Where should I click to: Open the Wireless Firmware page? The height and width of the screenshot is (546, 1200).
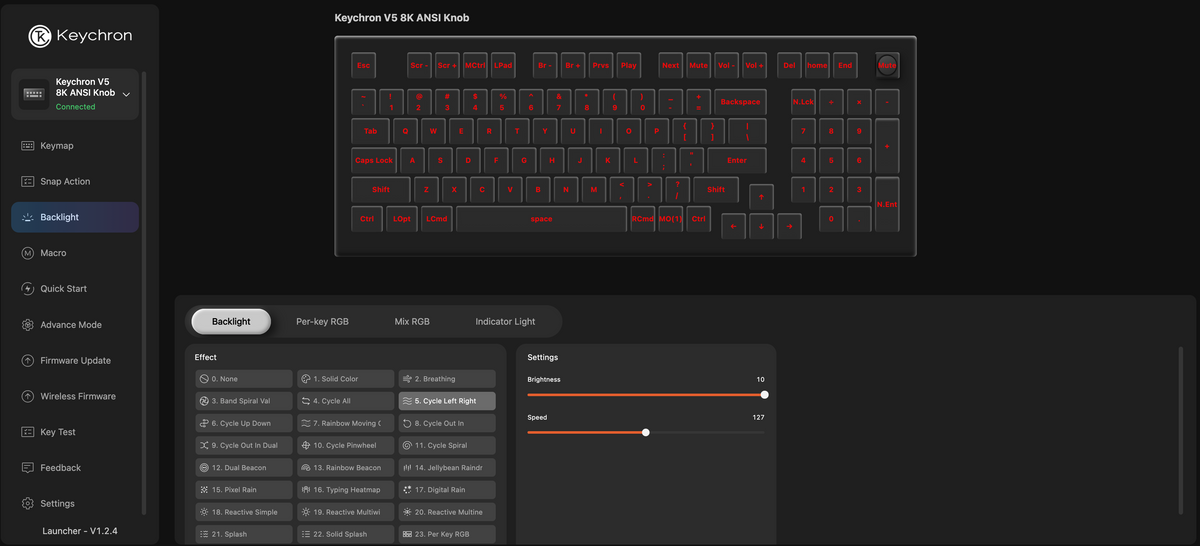[x=75, y=396]
